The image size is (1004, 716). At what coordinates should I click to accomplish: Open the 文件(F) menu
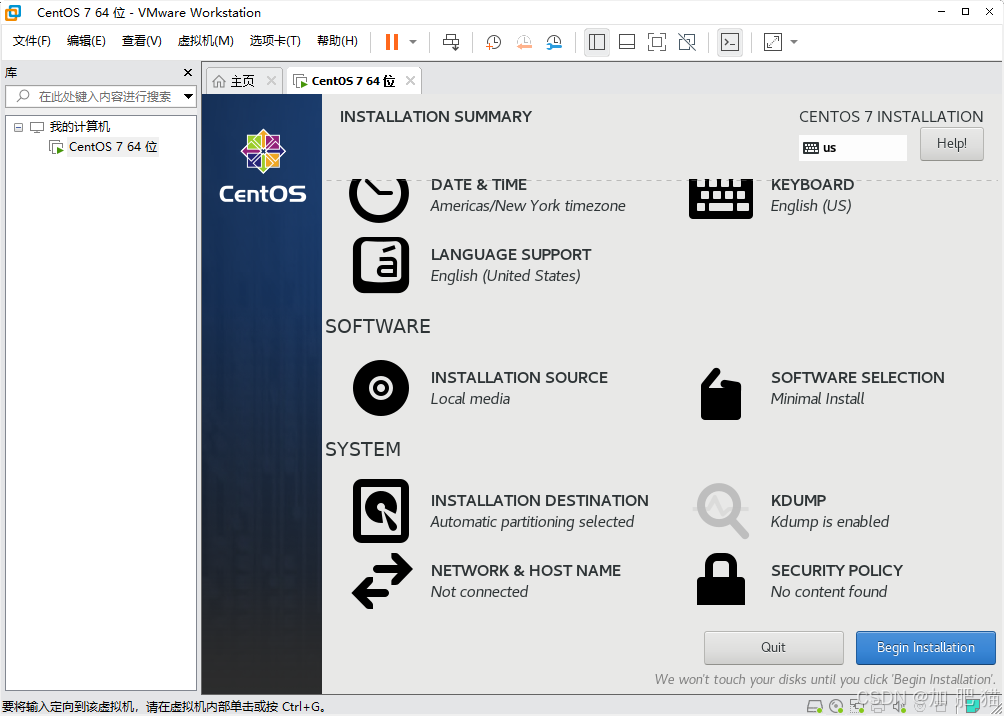tap(32, 41)
